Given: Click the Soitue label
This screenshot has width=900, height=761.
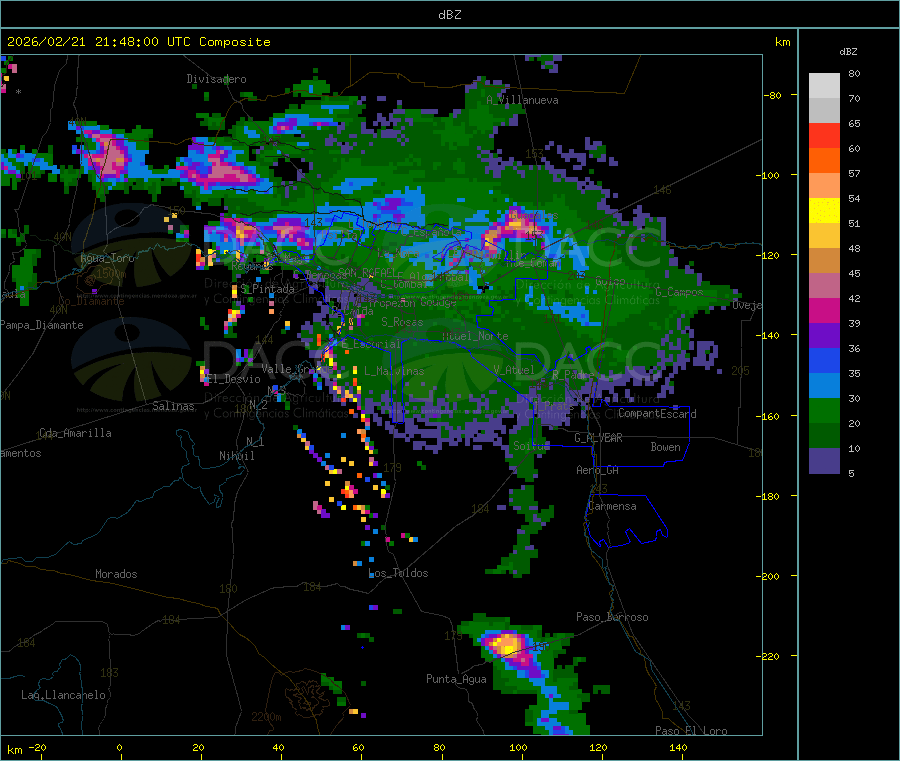Looking at the screenshot, I should click(532, 446).
